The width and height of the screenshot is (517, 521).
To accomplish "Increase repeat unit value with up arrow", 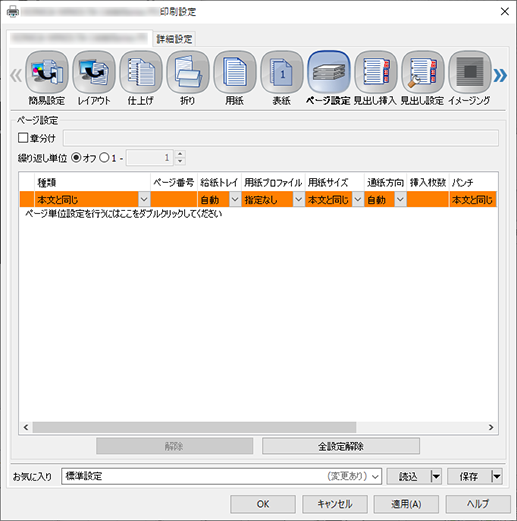I will coord(180,154).
